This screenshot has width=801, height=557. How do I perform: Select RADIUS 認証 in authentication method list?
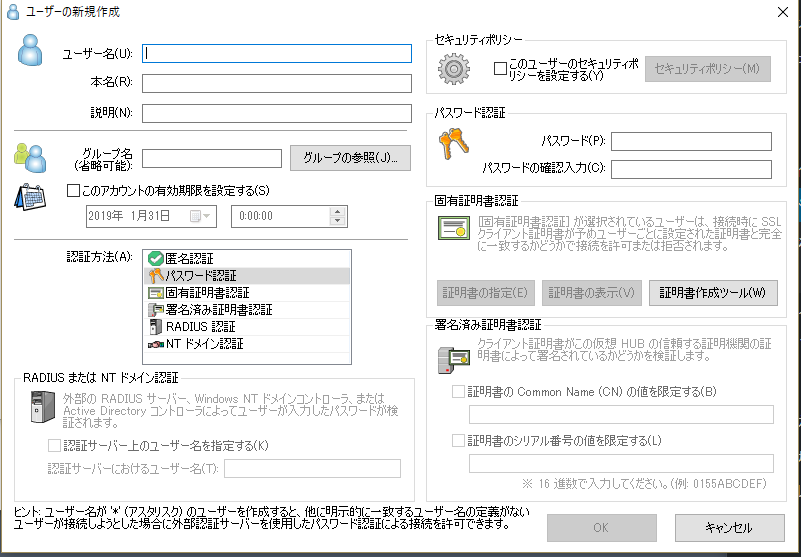point(200,326)
